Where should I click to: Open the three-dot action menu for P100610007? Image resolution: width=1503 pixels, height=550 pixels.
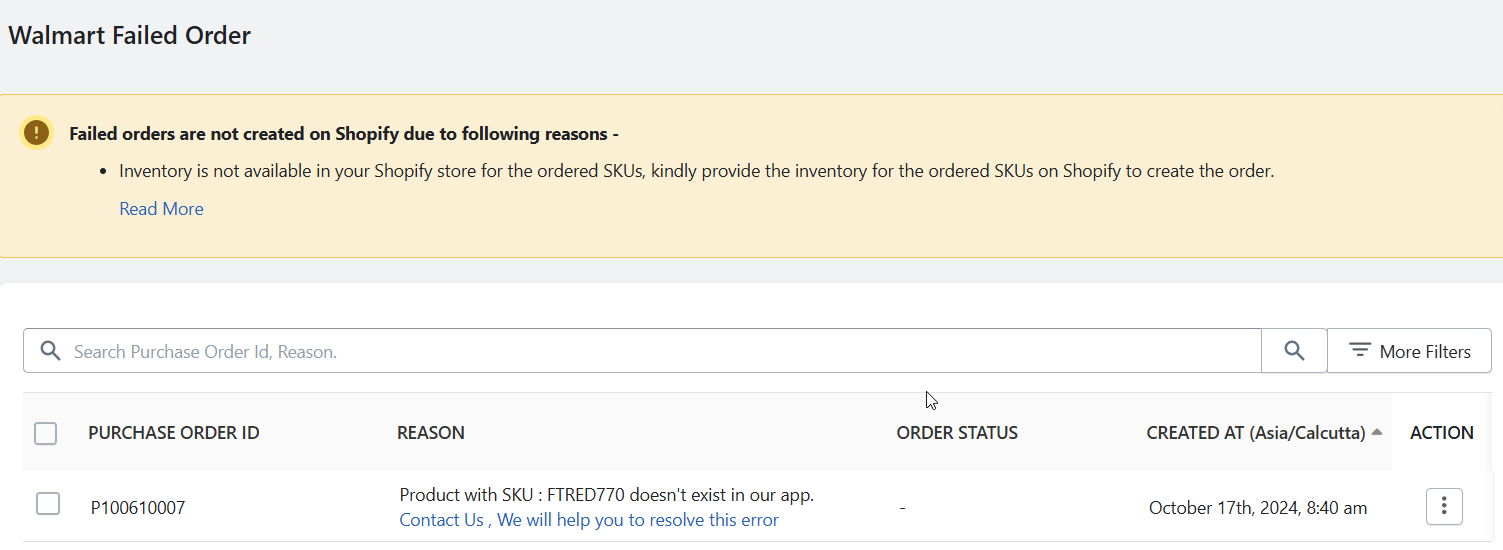point(1444,506)
